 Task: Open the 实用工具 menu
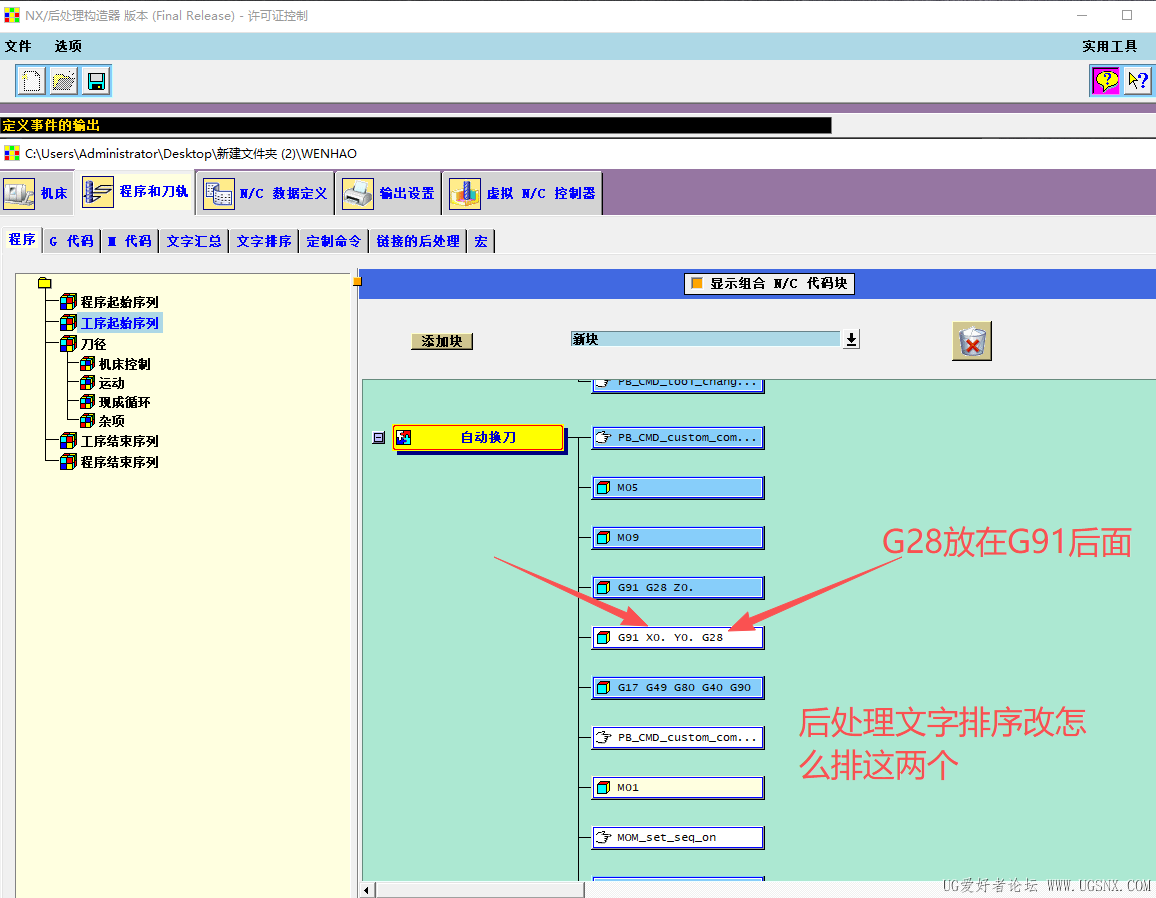(1110, 46)
